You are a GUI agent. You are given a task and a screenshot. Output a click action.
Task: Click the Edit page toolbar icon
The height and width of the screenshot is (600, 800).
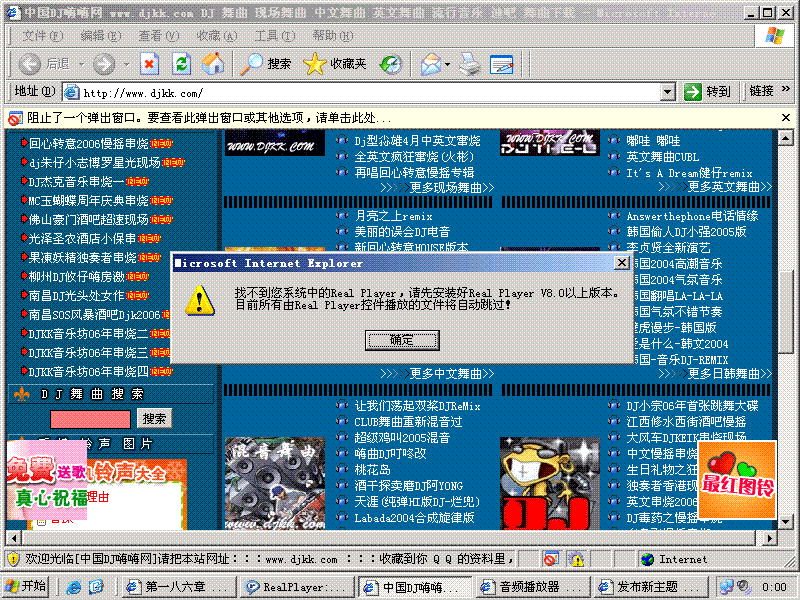tap(502, 64)
